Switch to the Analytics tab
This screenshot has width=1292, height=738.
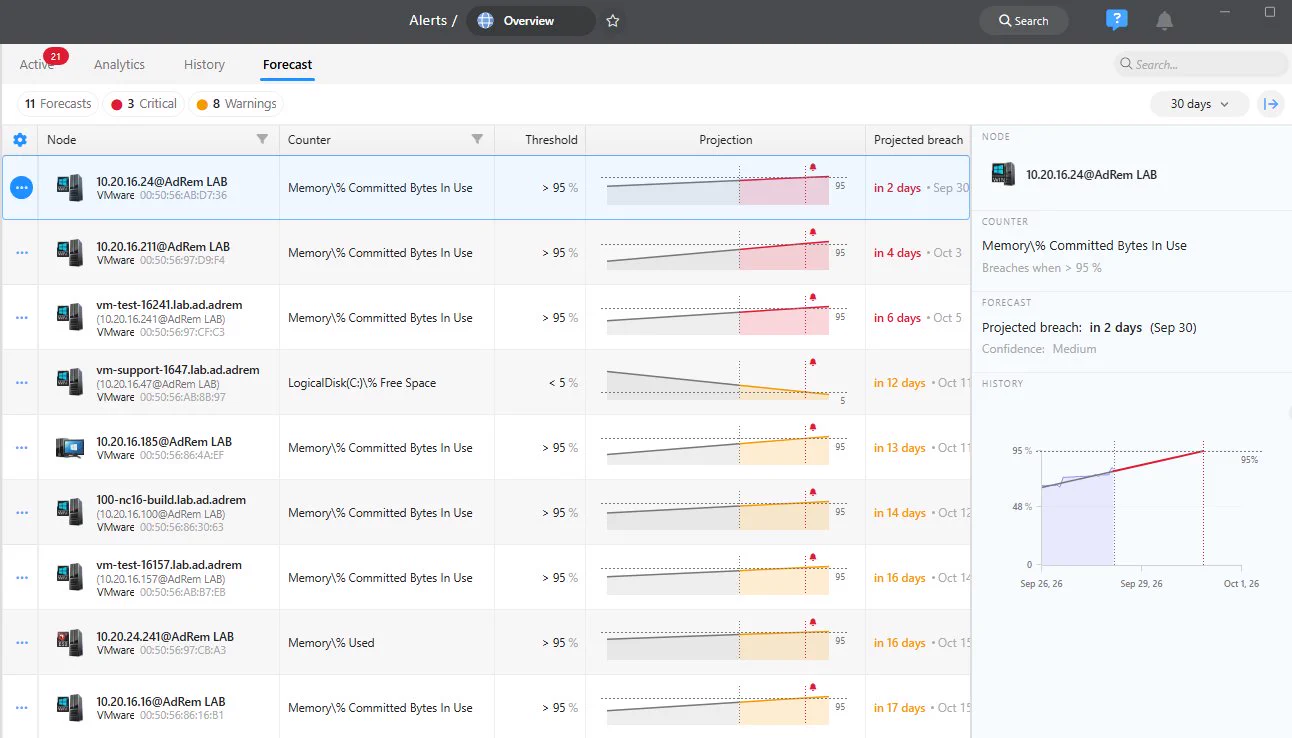coord(119,65)
